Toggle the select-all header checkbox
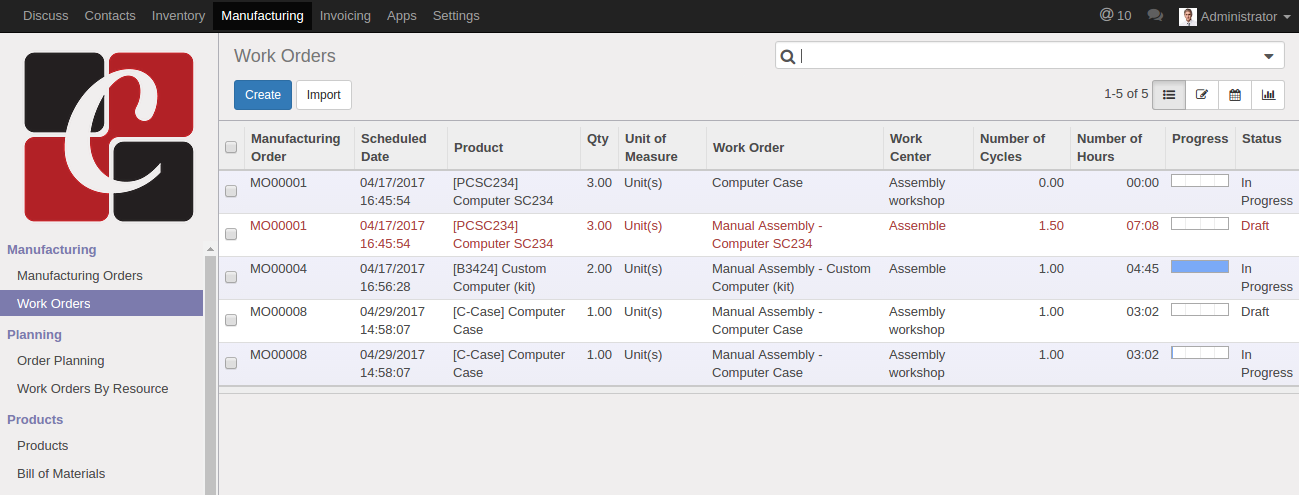The image size is (1299, 495). 231,148
